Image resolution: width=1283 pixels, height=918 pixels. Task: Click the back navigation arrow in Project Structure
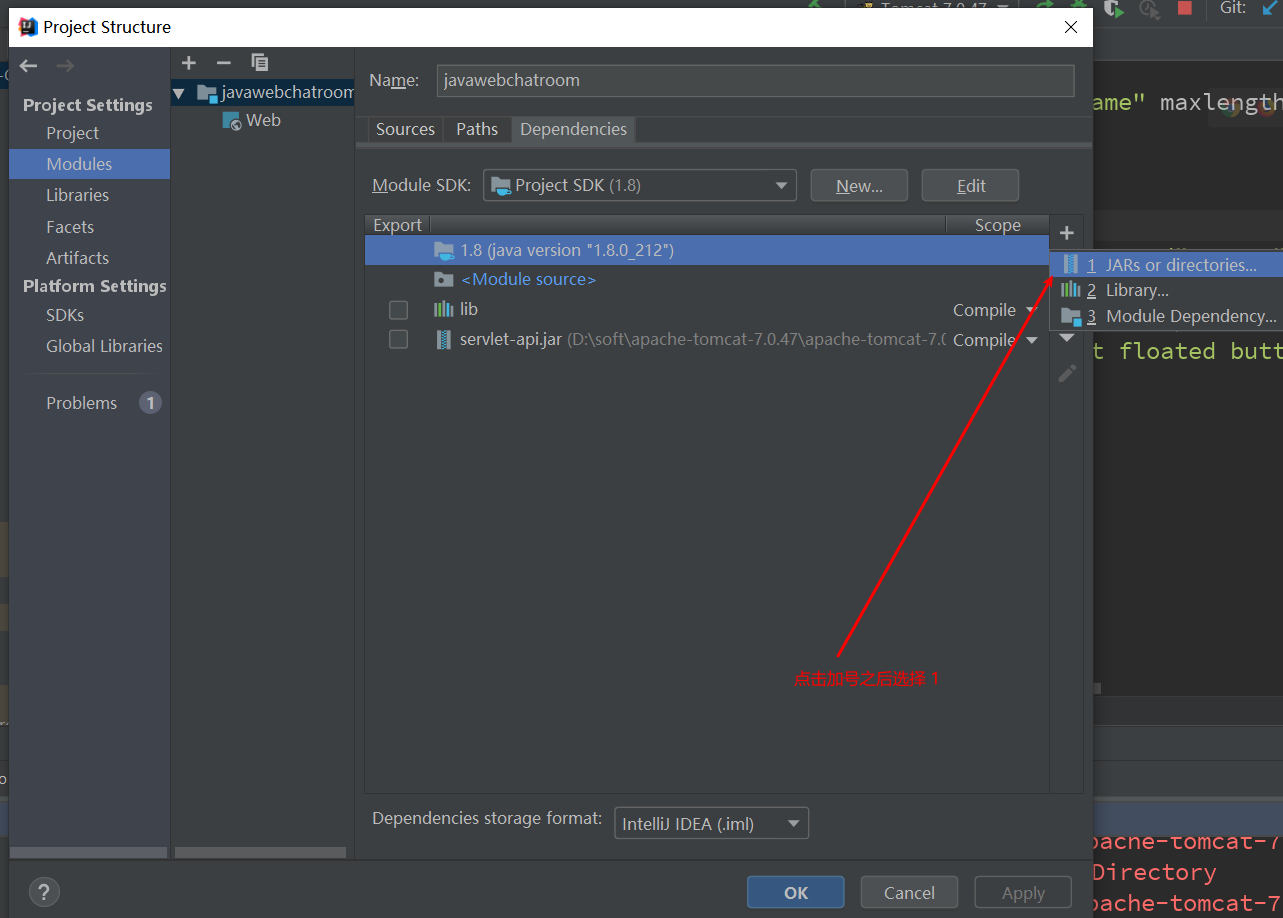click(x=28, y=66)
